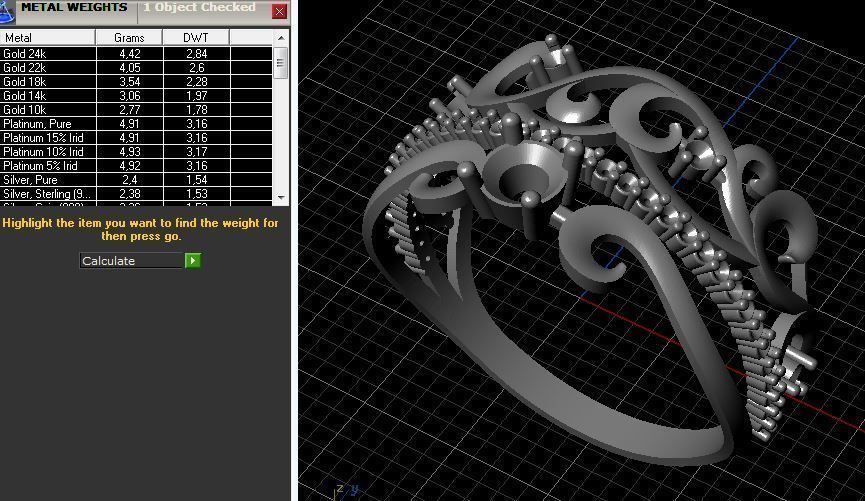Click the 2,84 DWT value

click(196, 54)
